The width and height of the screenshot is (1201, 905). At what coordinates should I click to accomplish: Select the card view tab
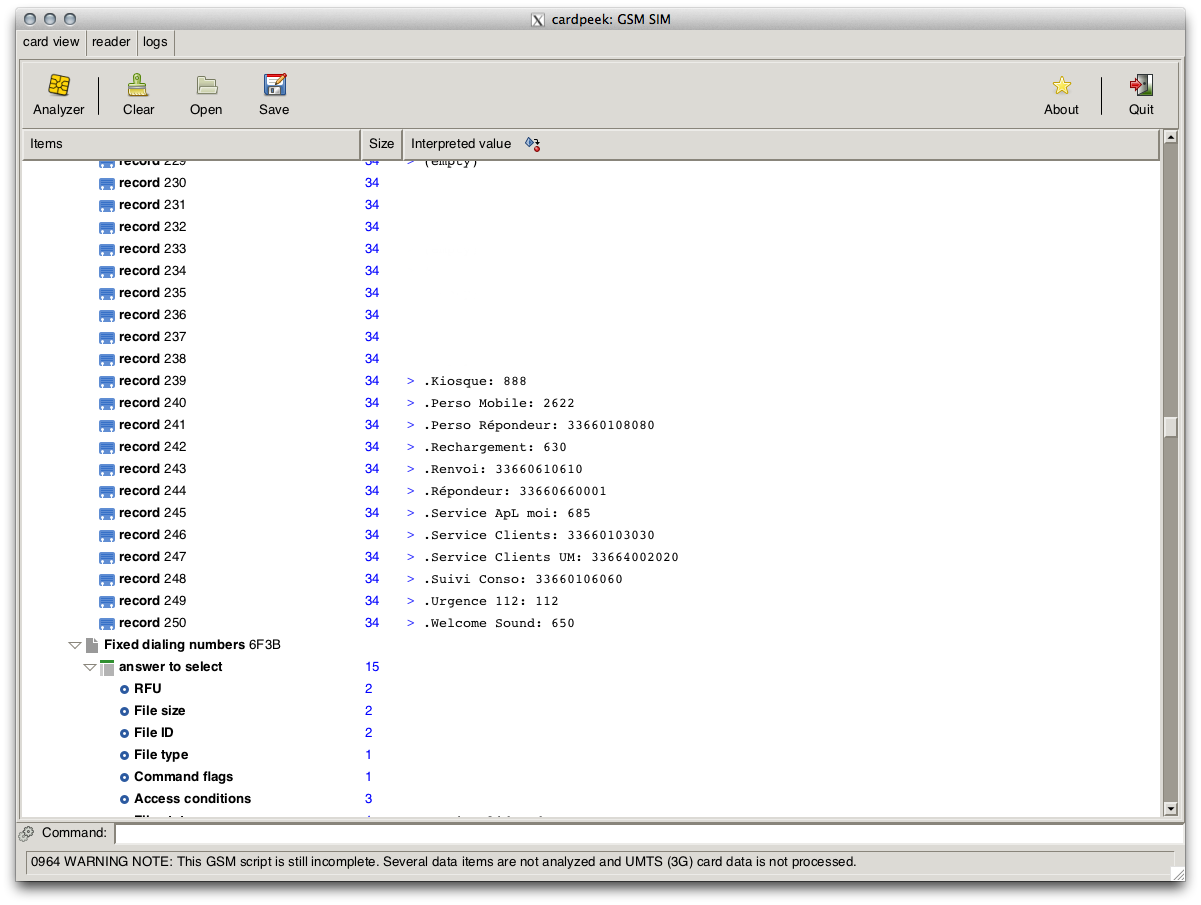(x=51, y=42)
